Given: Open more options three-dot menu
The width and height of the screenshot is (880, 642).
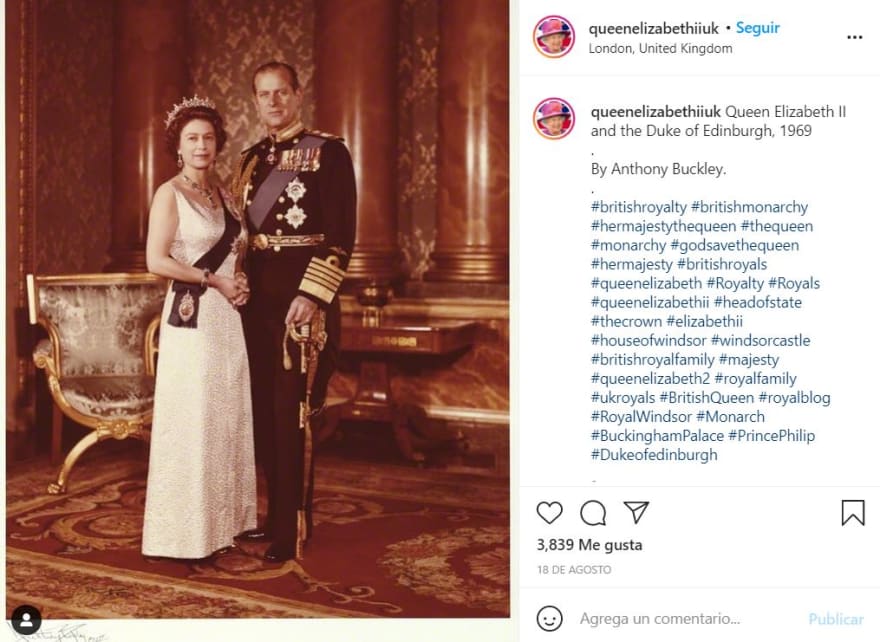Looking at the screenshot, I should click(854, 37).
